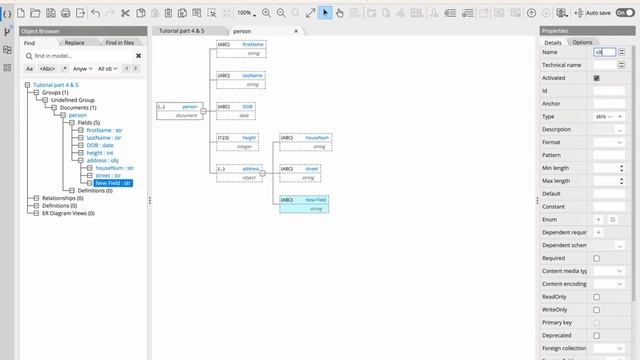Viewport: 640px width, 360px height.
Task: Copy the selected object
Action: coord(140,13)
